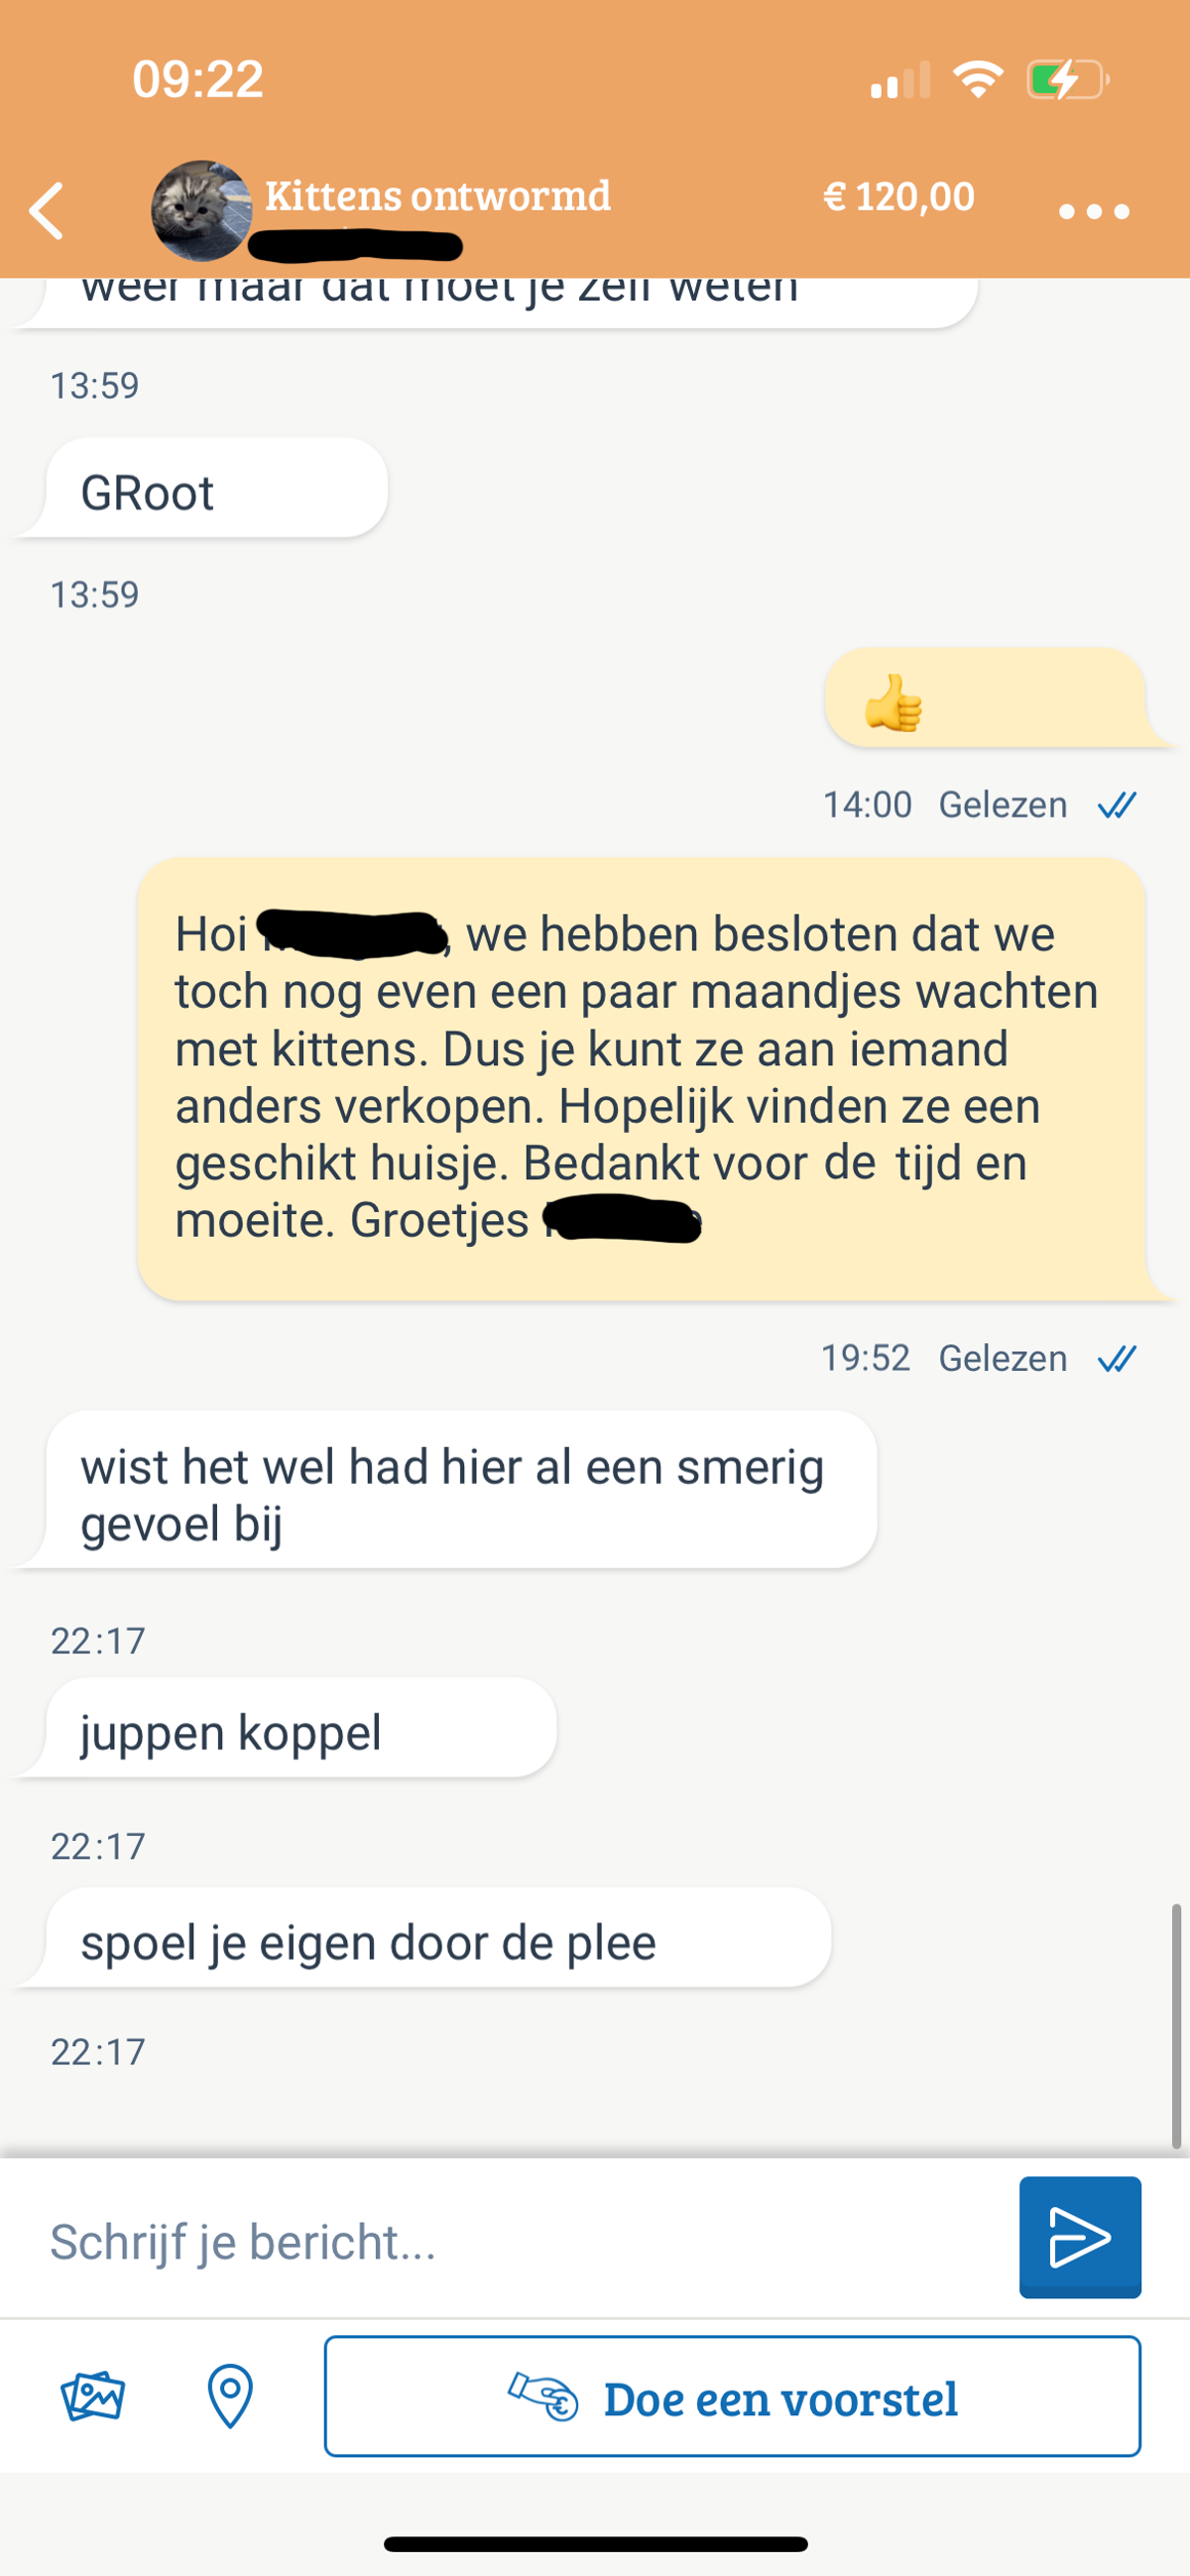Tap the € 120,00 price label
This screenshot has height=2576, width=1190.
pos(898,197)
